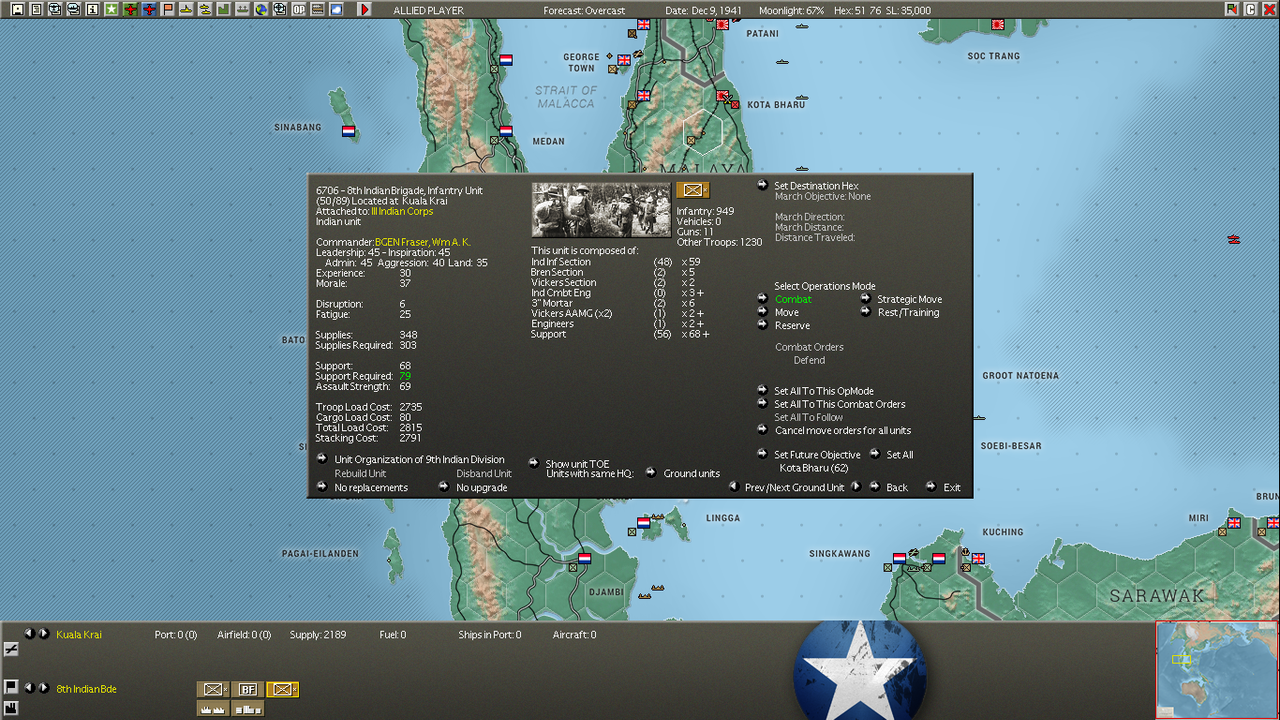
Task: Click the information 'i' toolbar icon
Action: (92, 9)
